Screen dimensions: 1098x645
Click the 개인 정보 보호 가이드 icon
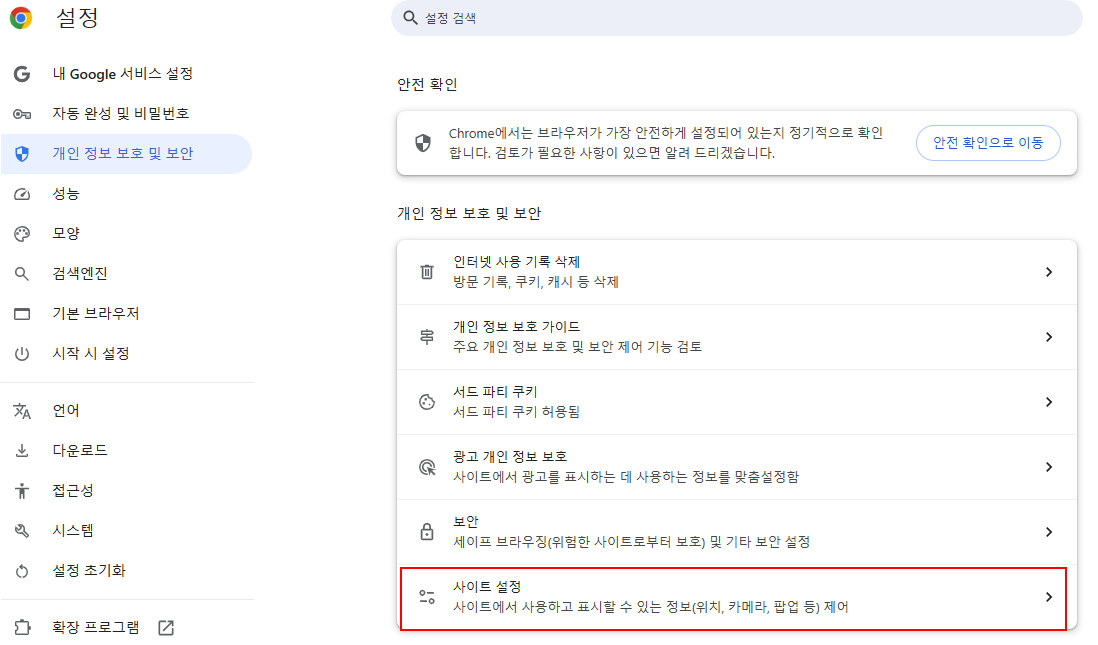427,337
